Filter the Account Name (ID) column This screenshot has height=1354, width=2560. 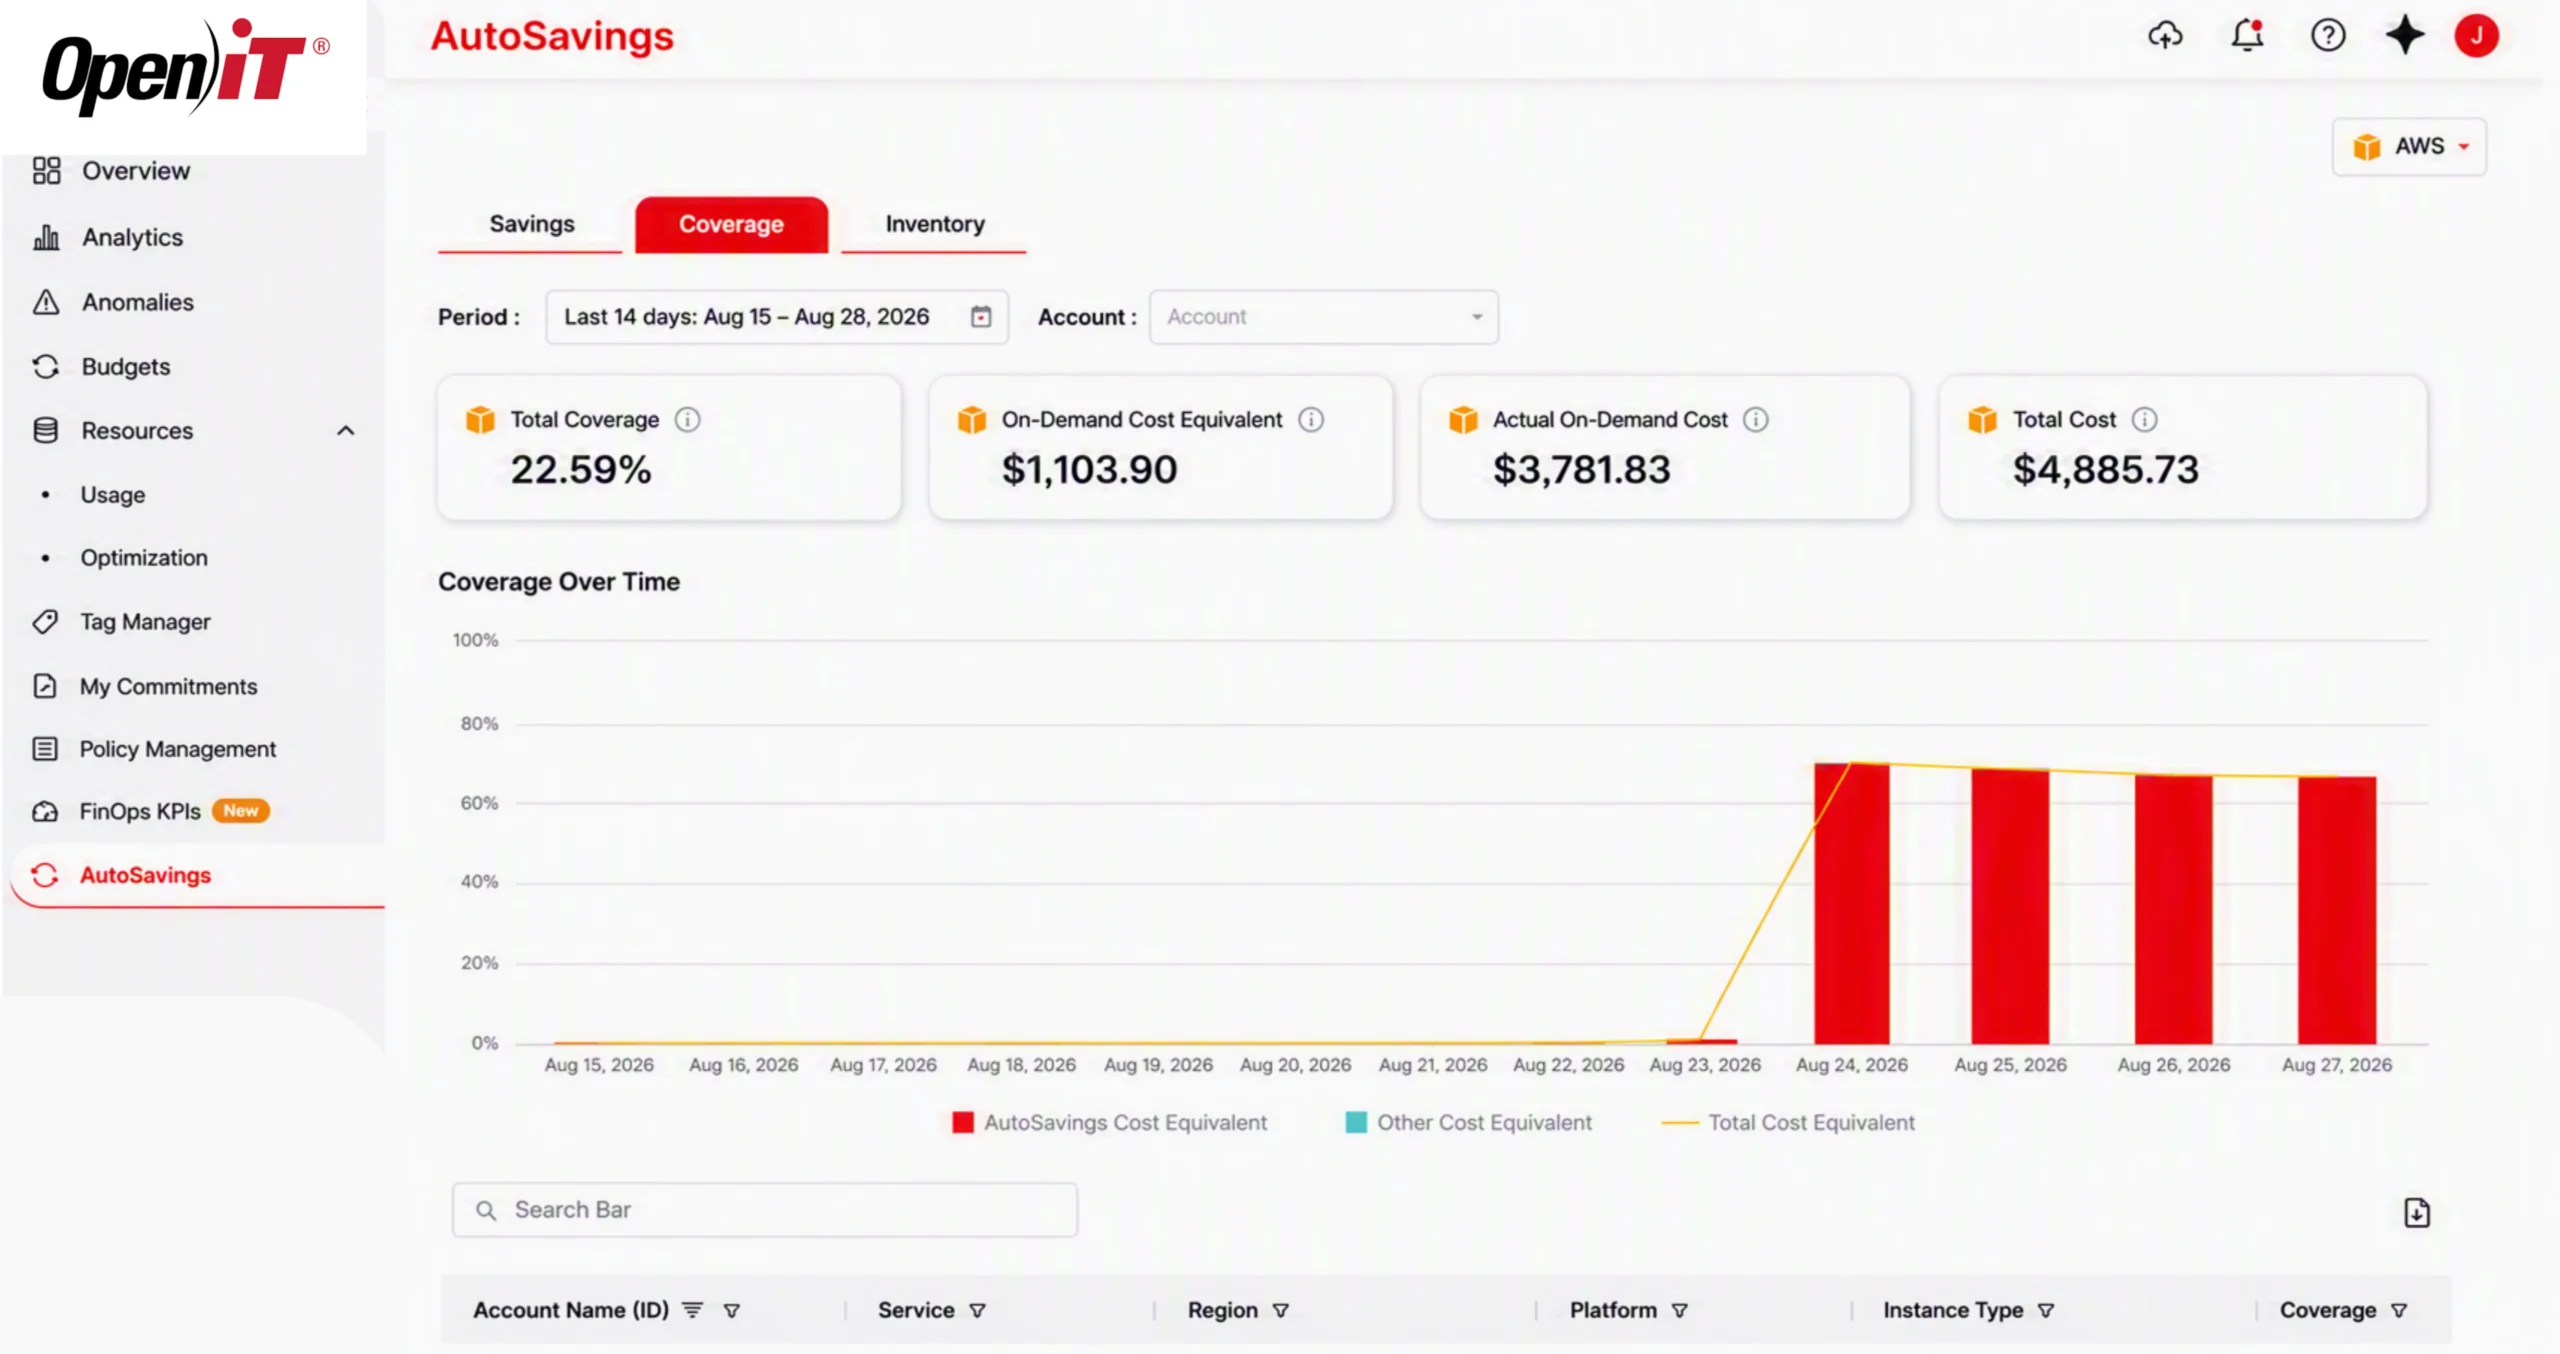tap(732, 1310)
